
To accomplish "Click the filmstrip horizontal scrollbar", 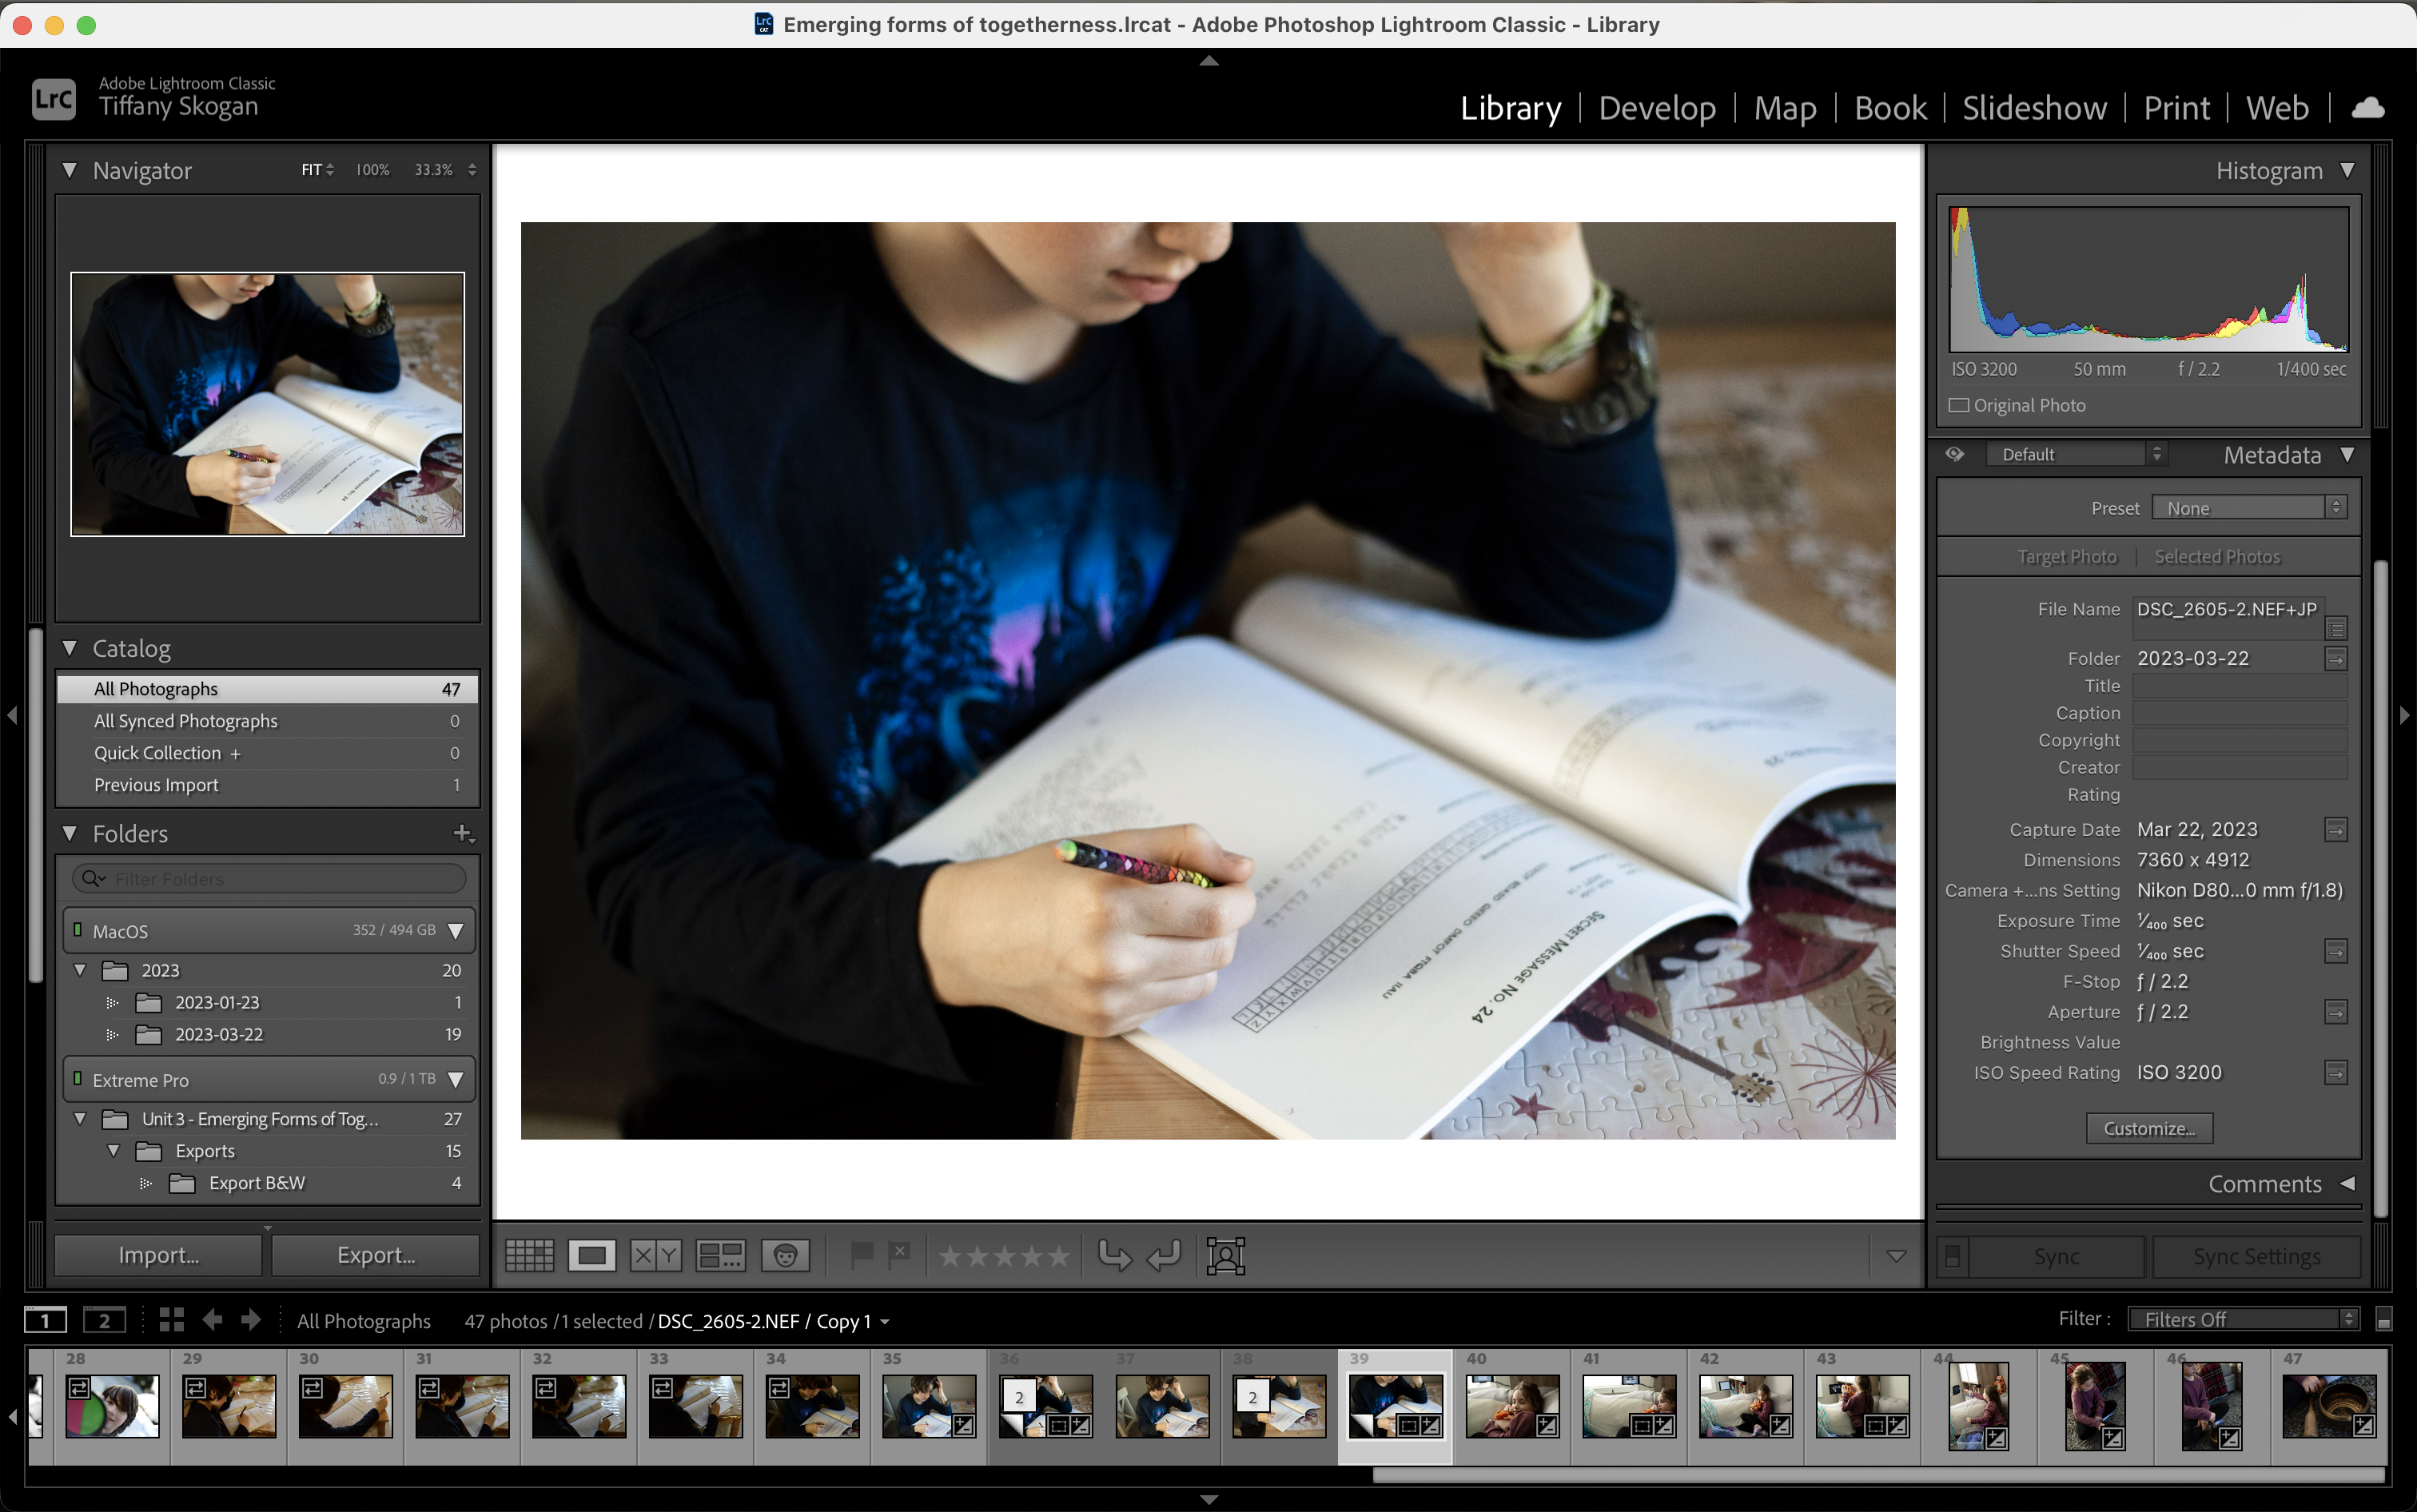I will [x=1880, y=1475].
